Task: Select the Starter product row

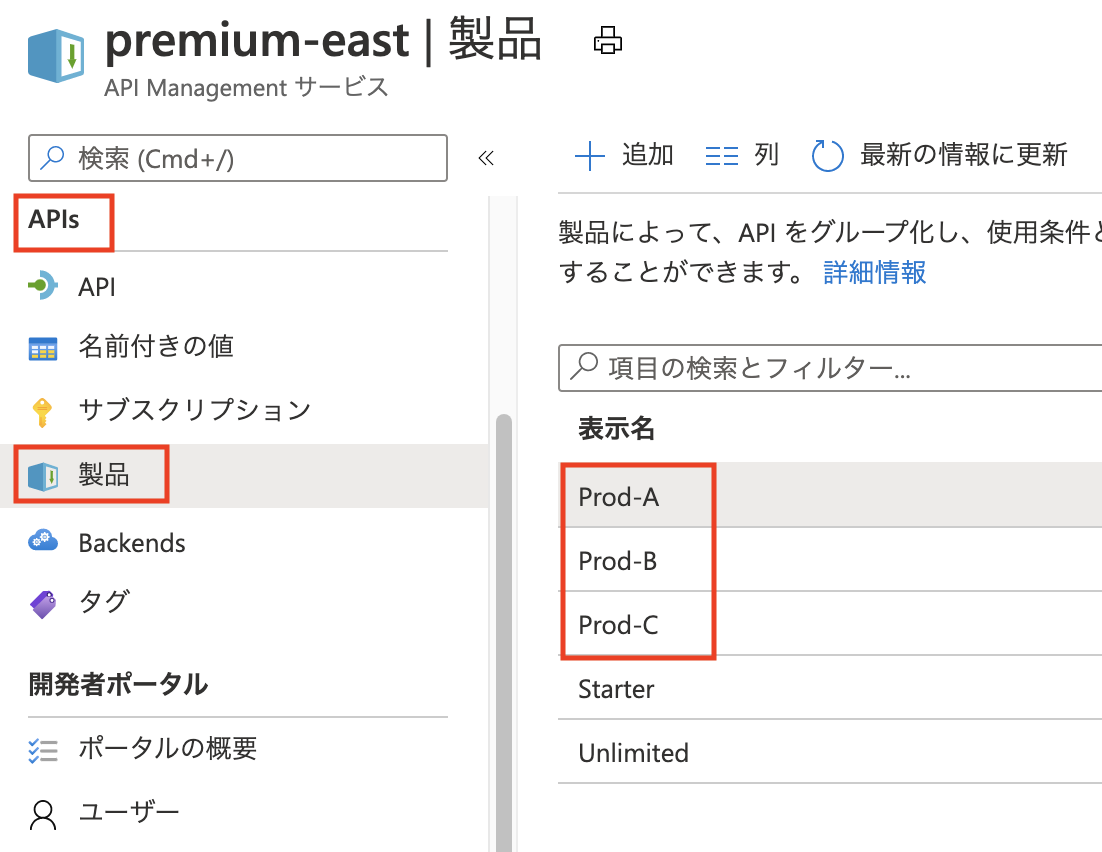Action: (830, 688)
